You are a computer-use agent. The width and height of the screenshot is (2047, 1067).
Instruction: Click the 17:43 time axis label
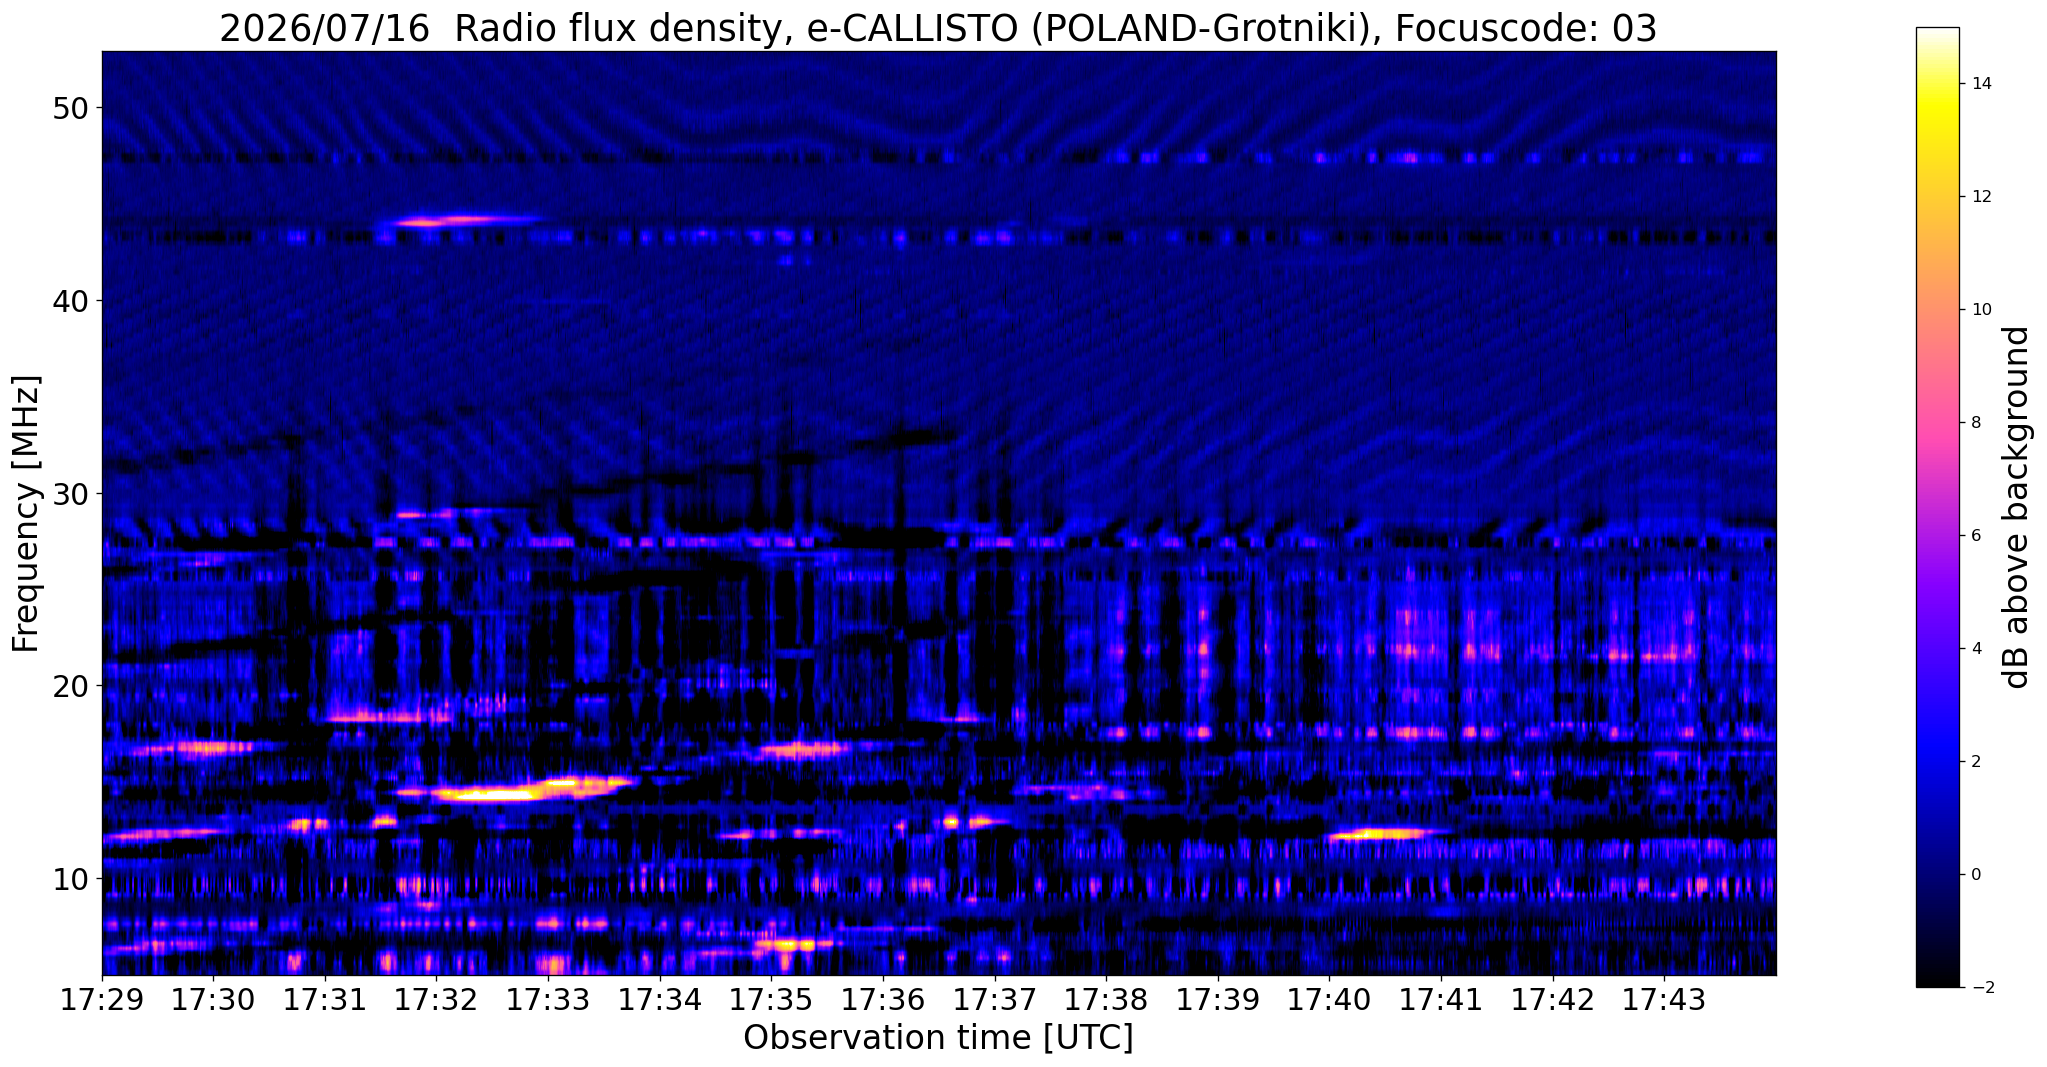[1665, 1000]
